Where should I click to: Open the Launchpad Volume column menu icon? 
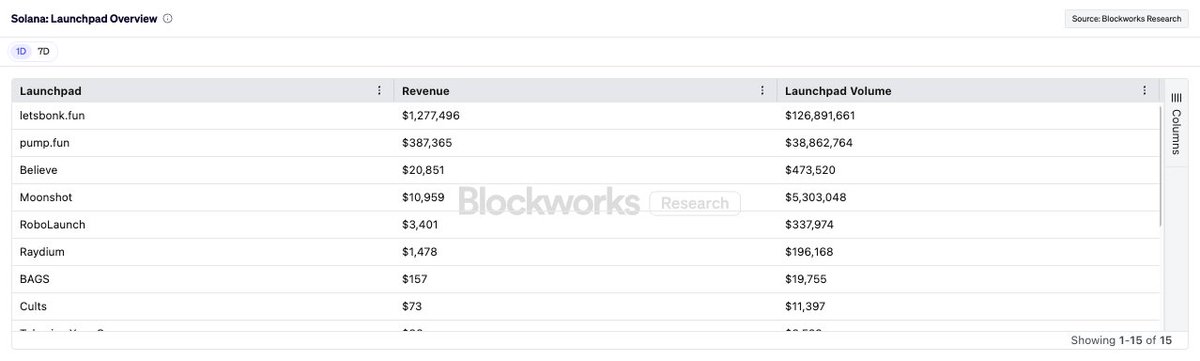(1145, 91)
